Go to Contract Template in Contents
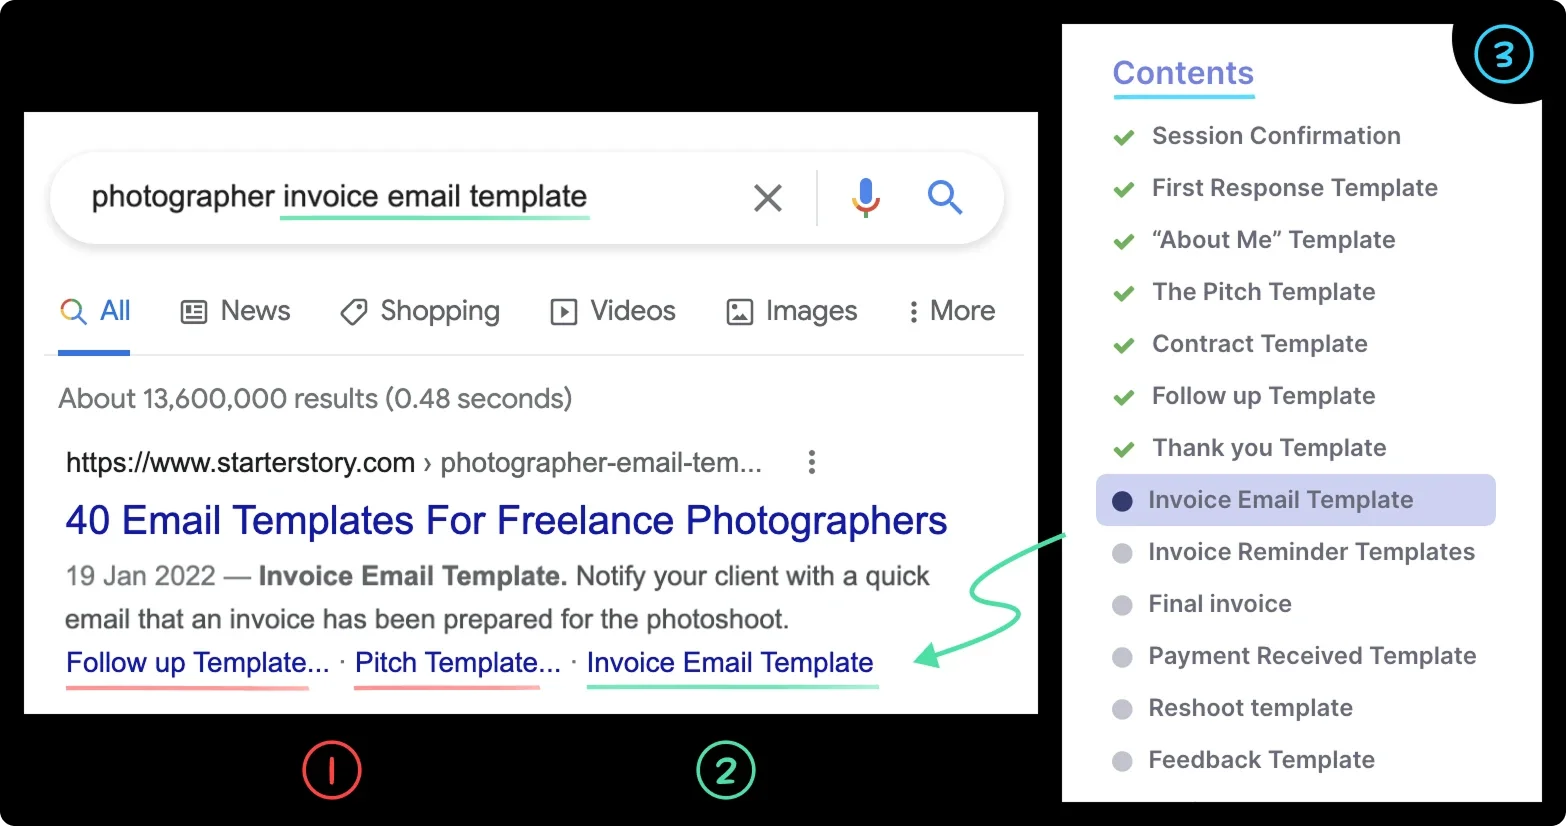The height and width of the screenshot is (826, 1566). pos(1259,344)
